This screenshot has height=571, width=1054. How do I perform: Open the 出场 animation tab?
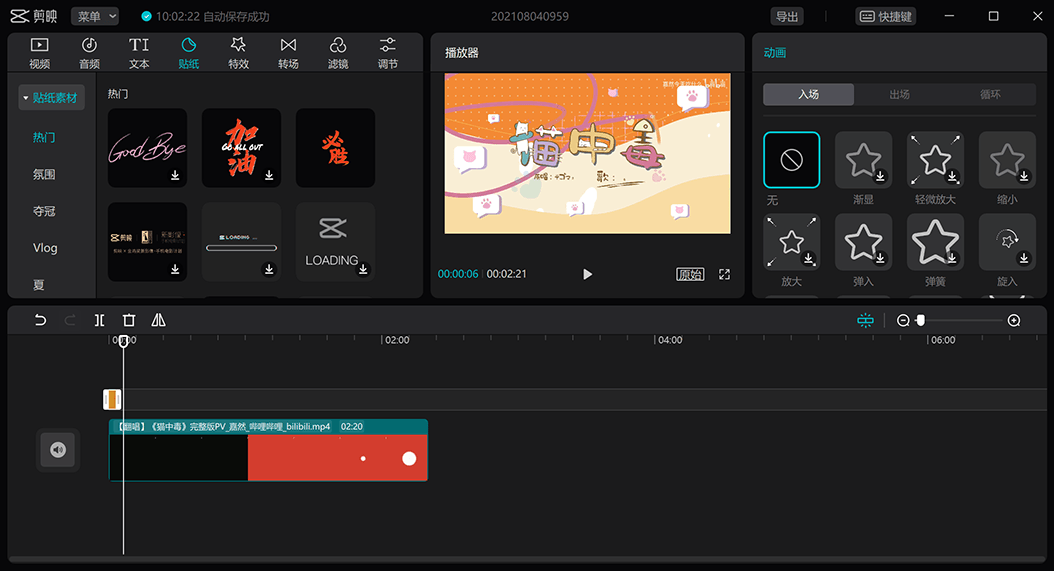899,94
